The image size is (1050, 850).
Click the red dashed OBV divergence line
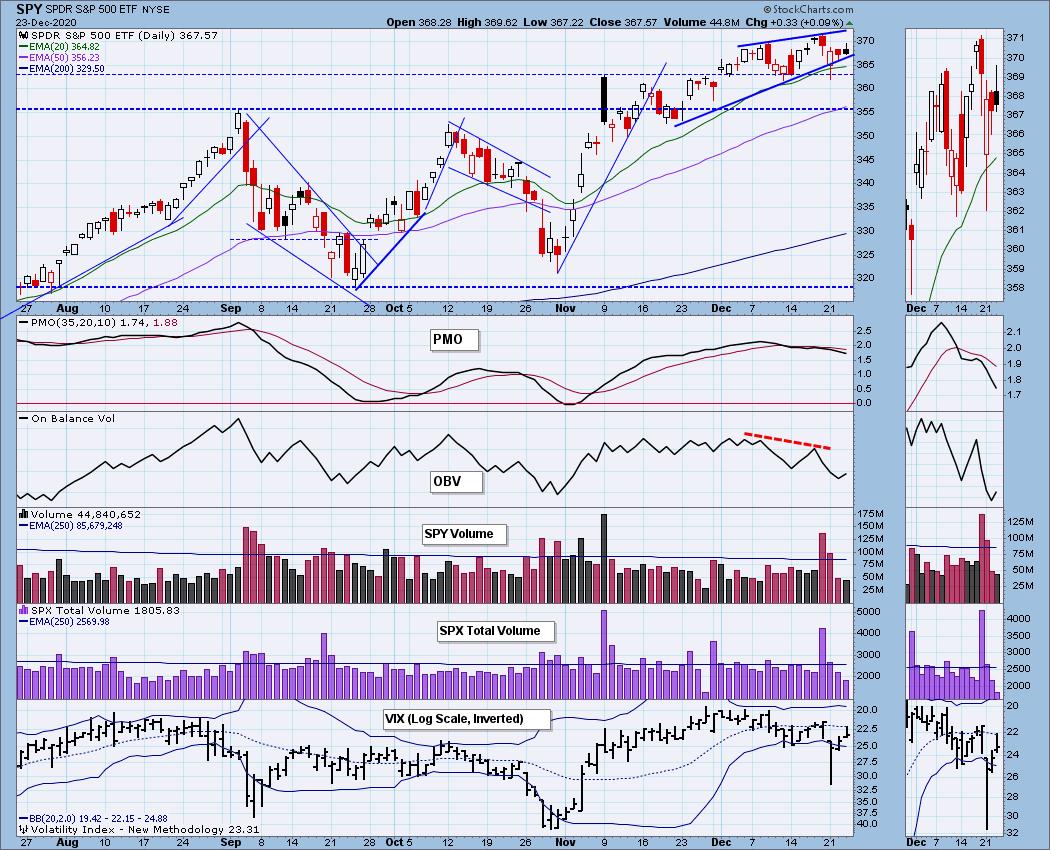(788, 441)
